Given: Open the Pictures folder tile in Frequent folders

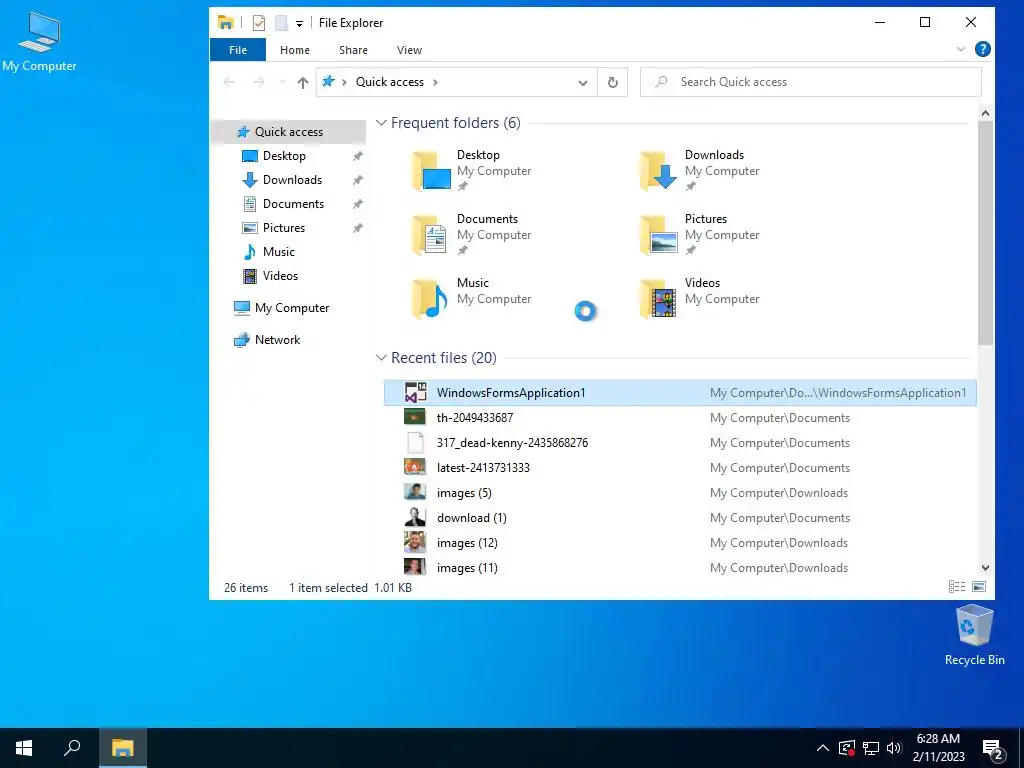Looking at the screenshot, I should click(700, 234).
